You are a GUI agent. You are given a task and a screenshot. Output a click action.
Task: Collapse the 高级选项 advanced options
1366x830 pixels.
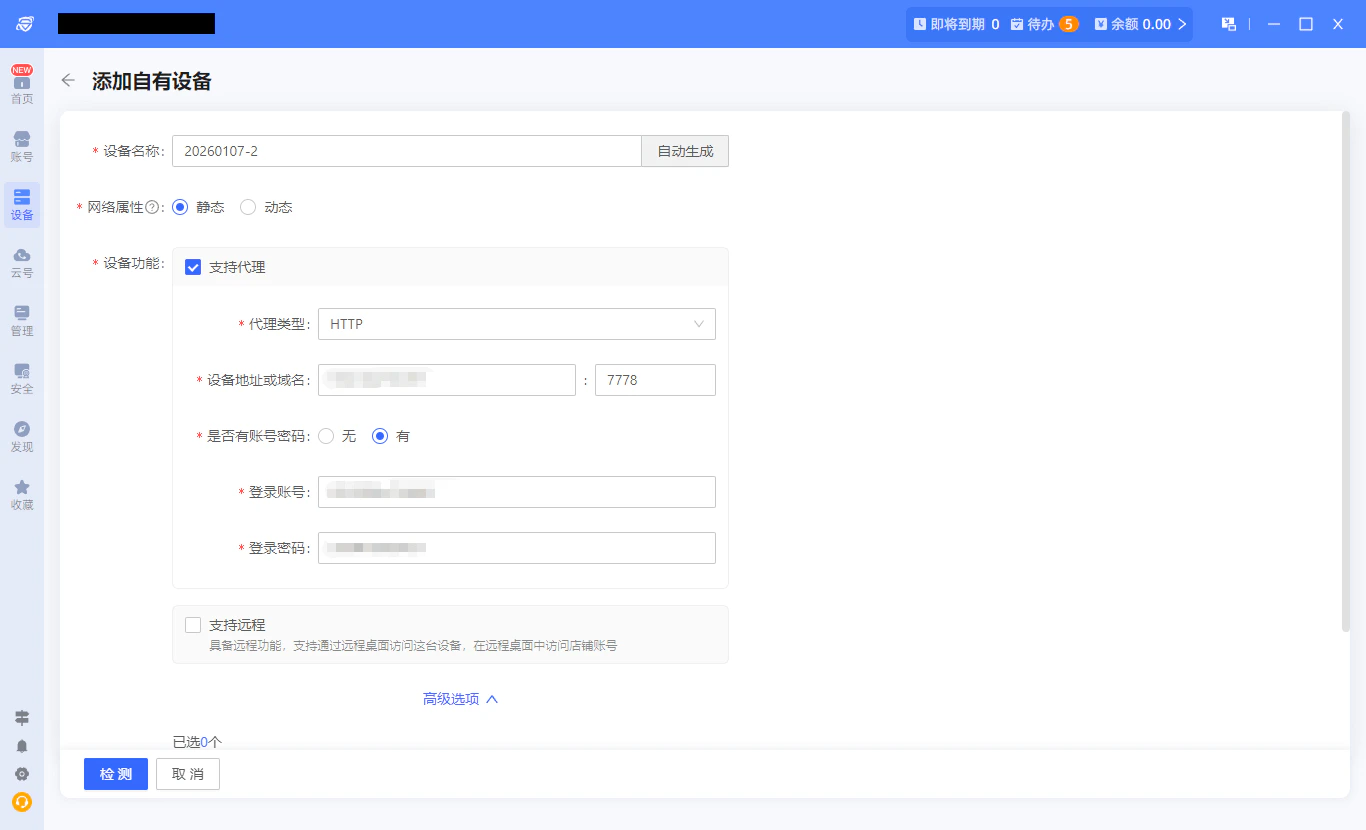pos(460,698)
